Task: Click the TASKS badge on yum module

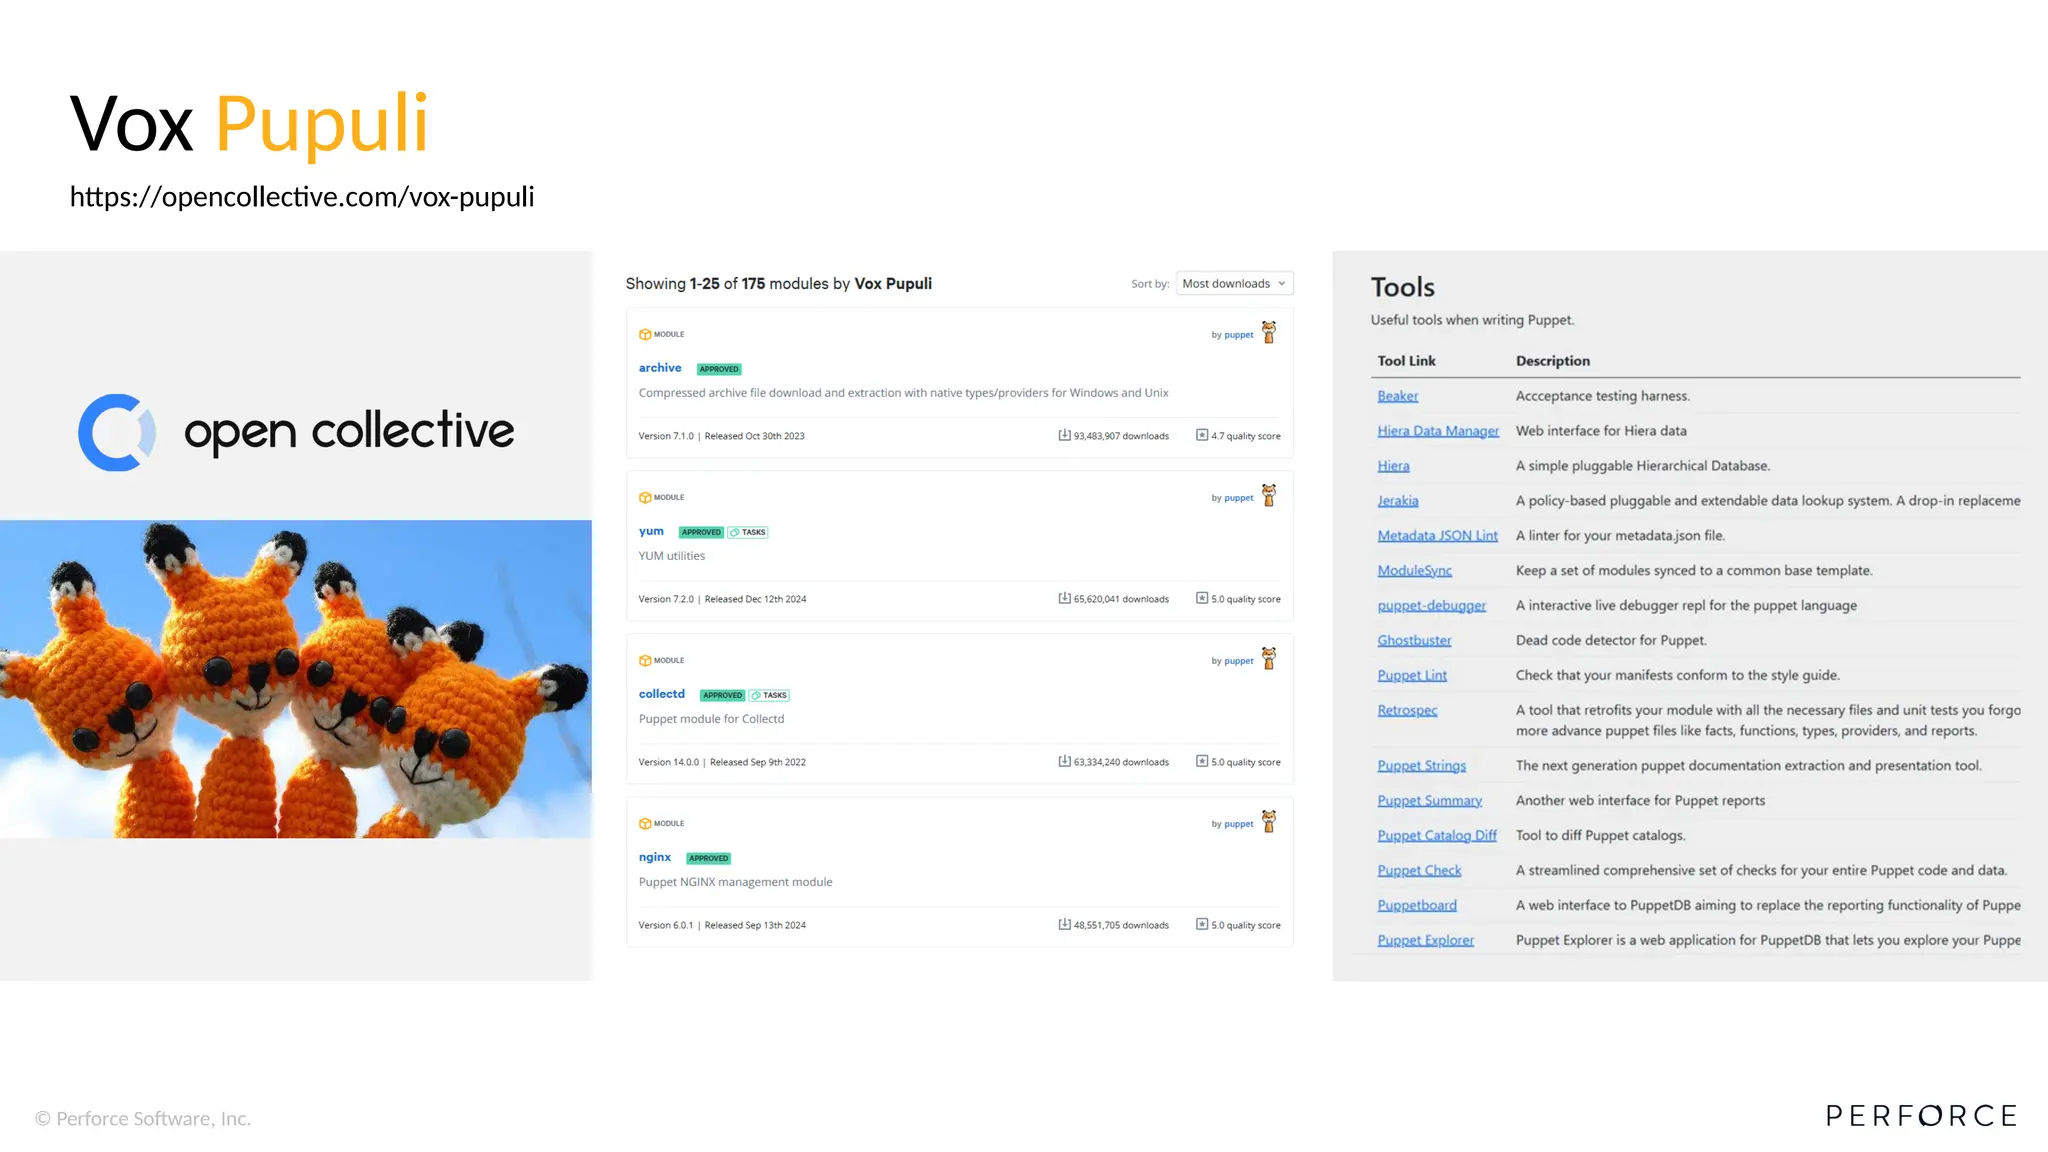Action: 748,532
